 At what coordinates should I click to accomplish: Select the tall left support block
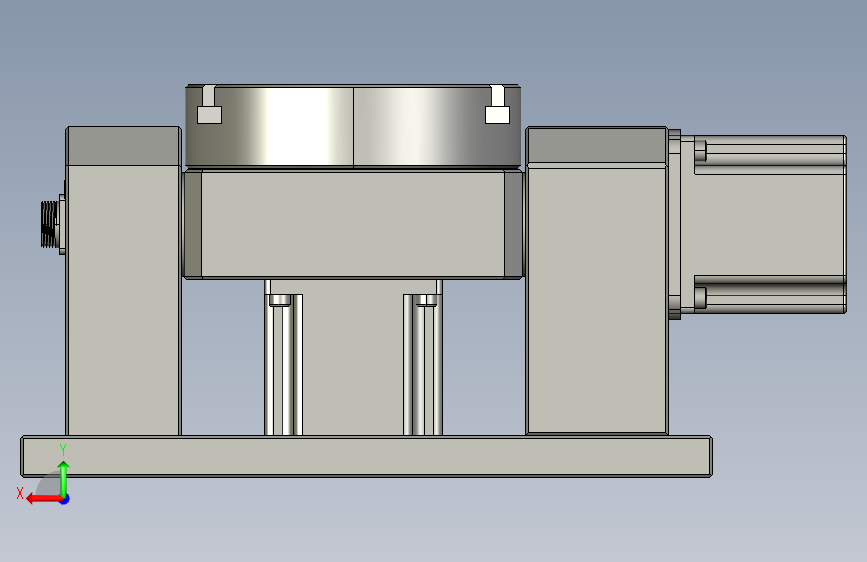123,281
